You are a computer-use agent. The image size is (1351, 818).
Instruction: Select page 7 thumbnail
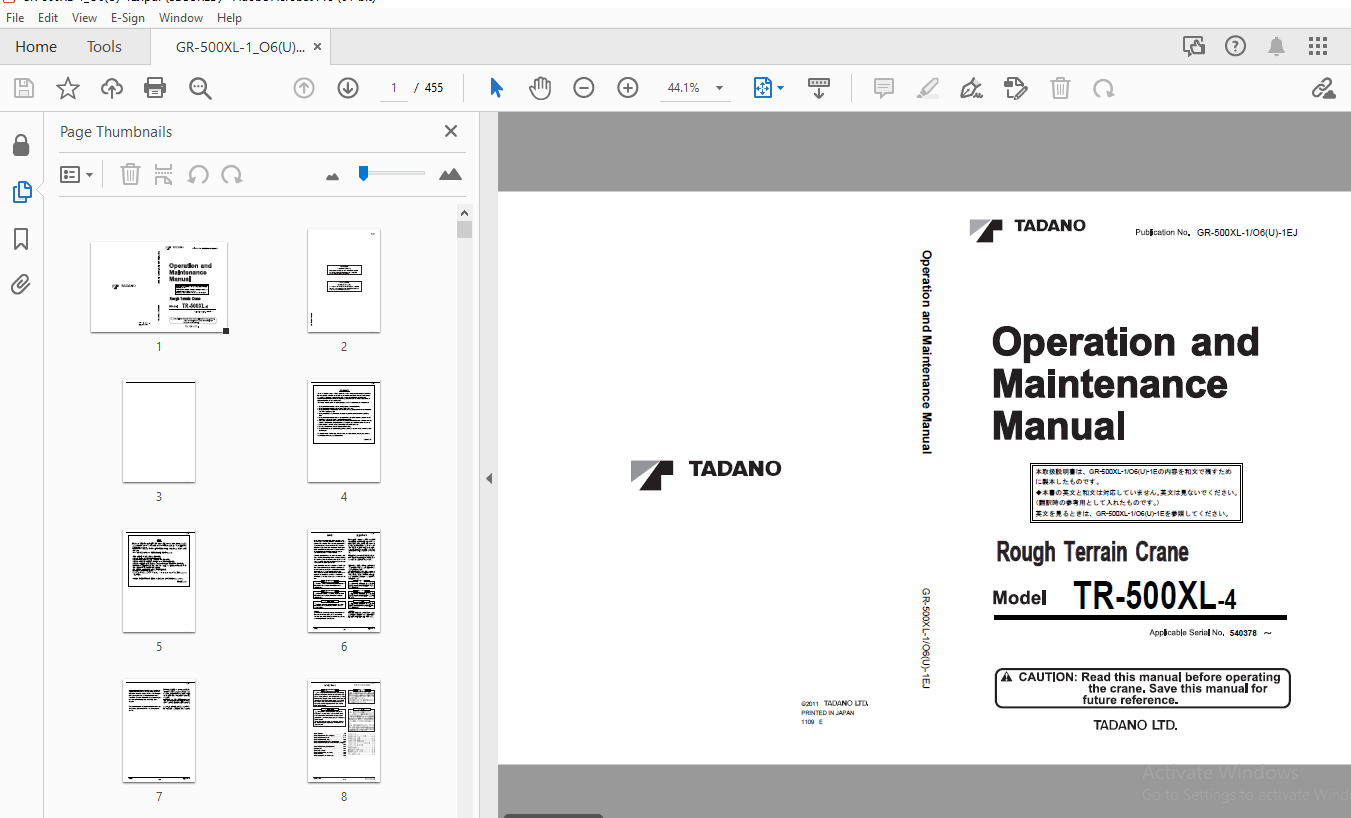(159, 731)
